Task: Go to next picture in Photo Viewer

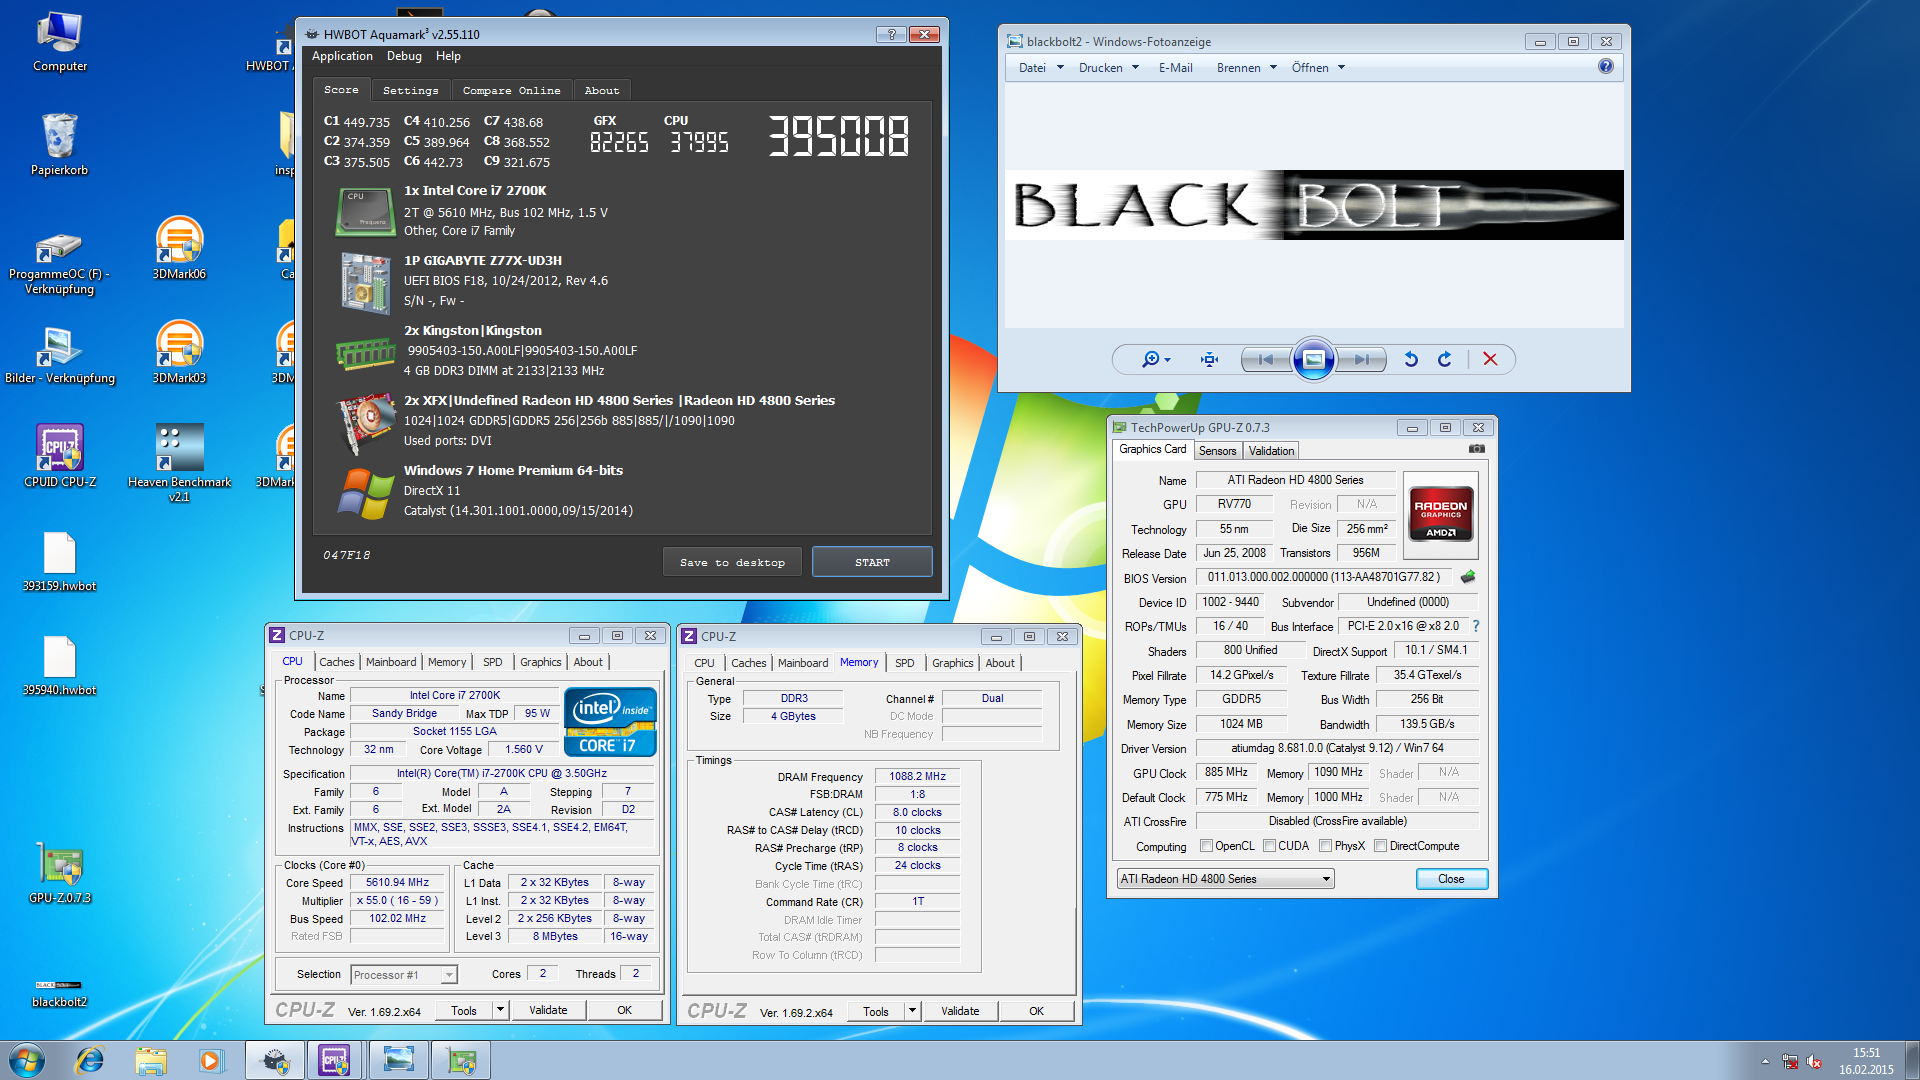Action: (x=1361, y=359)
